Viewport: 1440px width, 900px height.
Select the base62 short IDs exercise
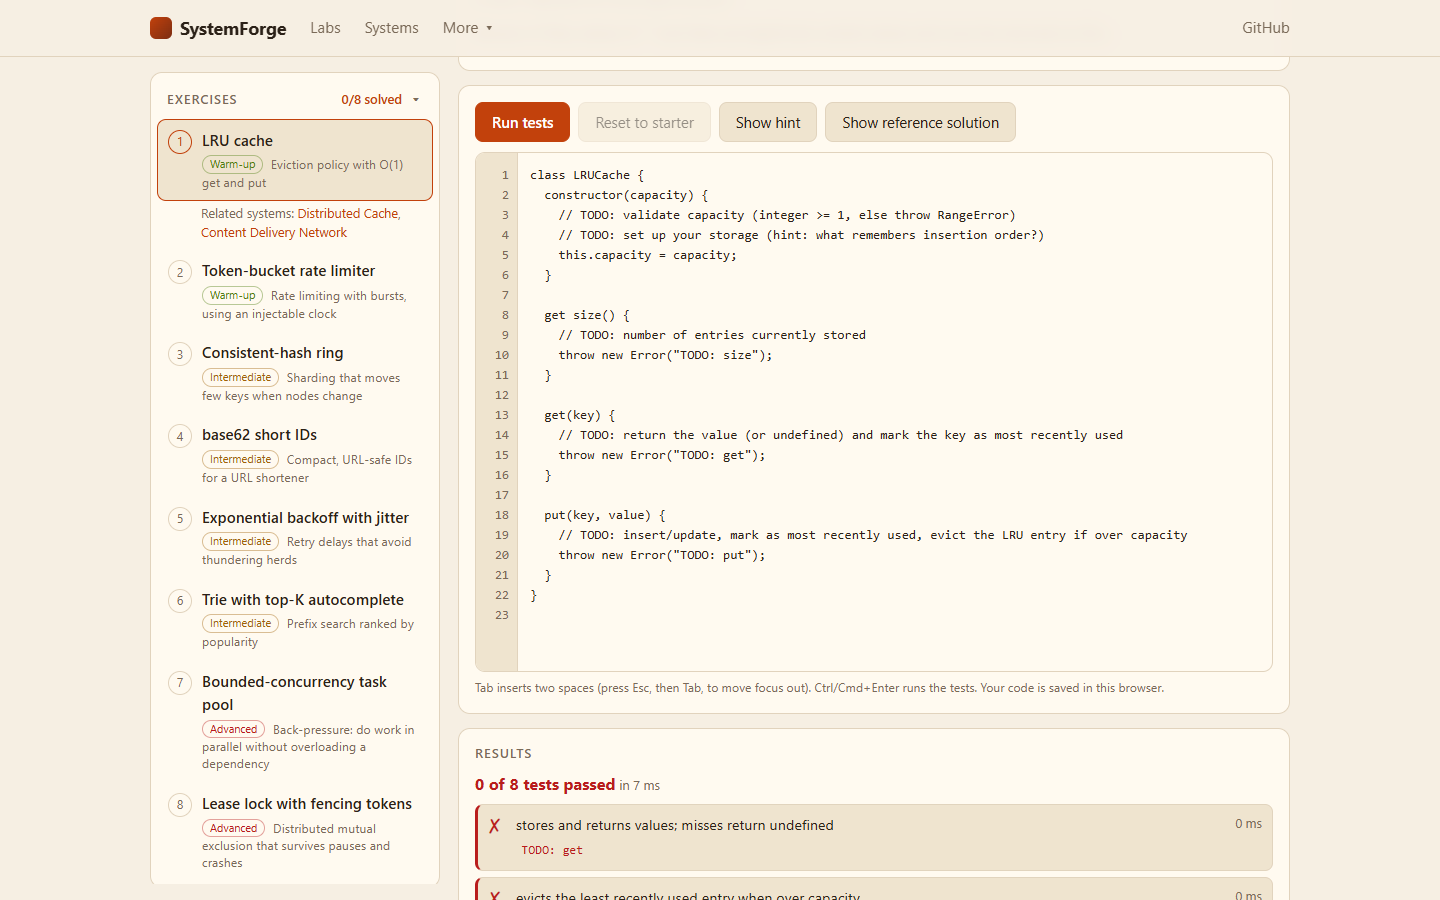coord(295,455)
